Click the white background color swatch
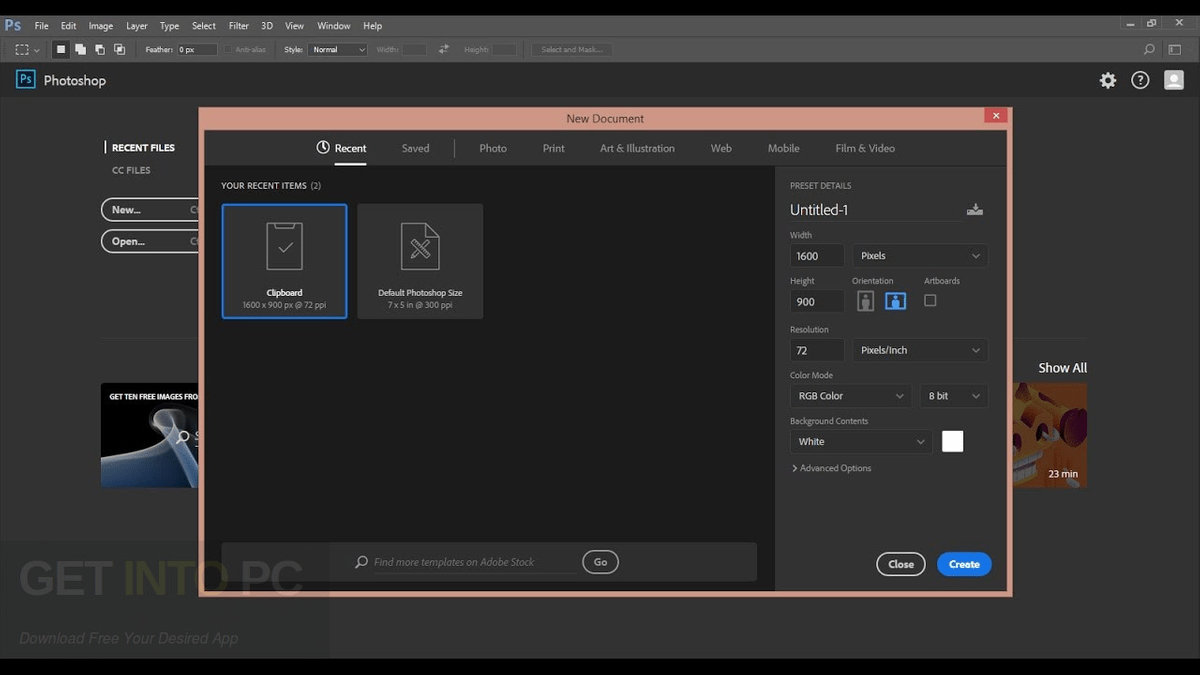1200x675 pixels. 953,441
